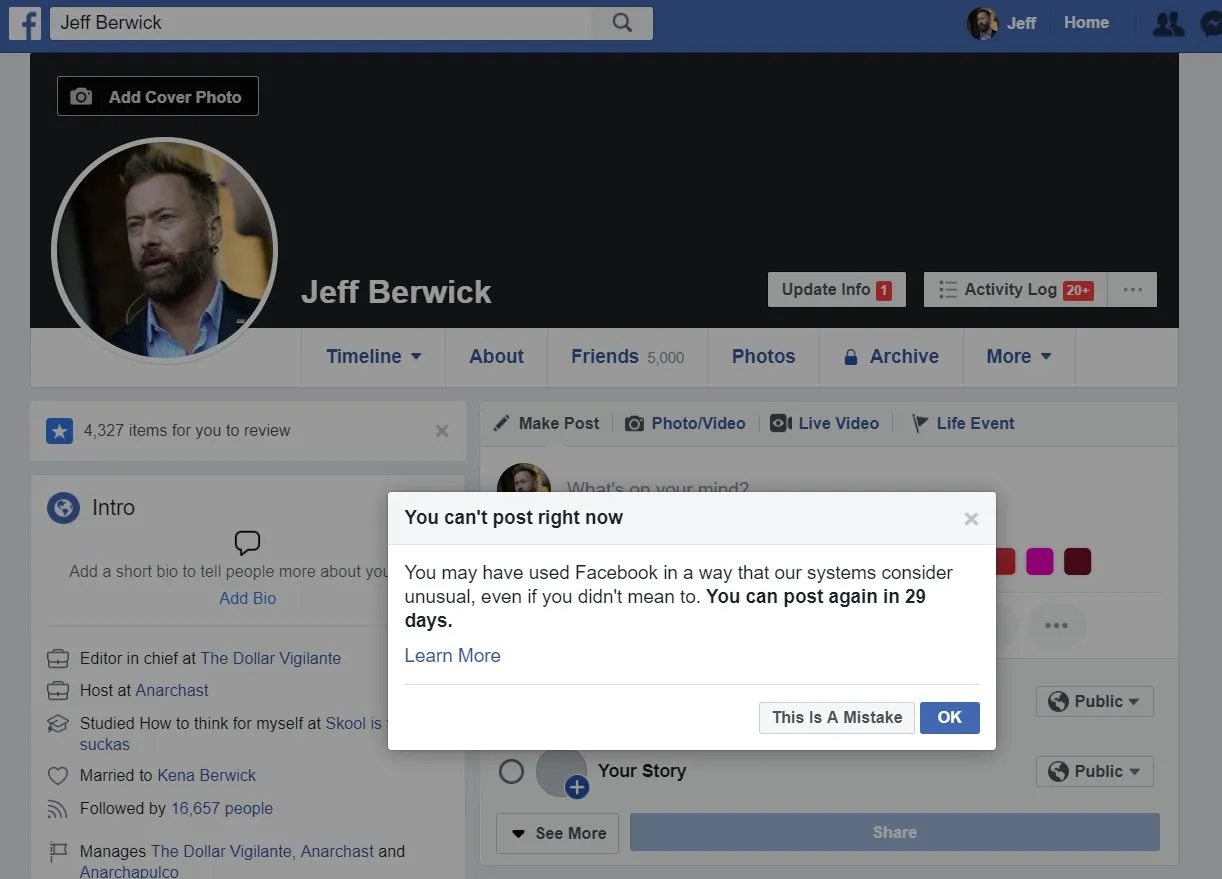The width and height of the screenshot is (1222, 879).
Task: Expand the See More button
Action: pyautogui.click(x=558, y=833)
